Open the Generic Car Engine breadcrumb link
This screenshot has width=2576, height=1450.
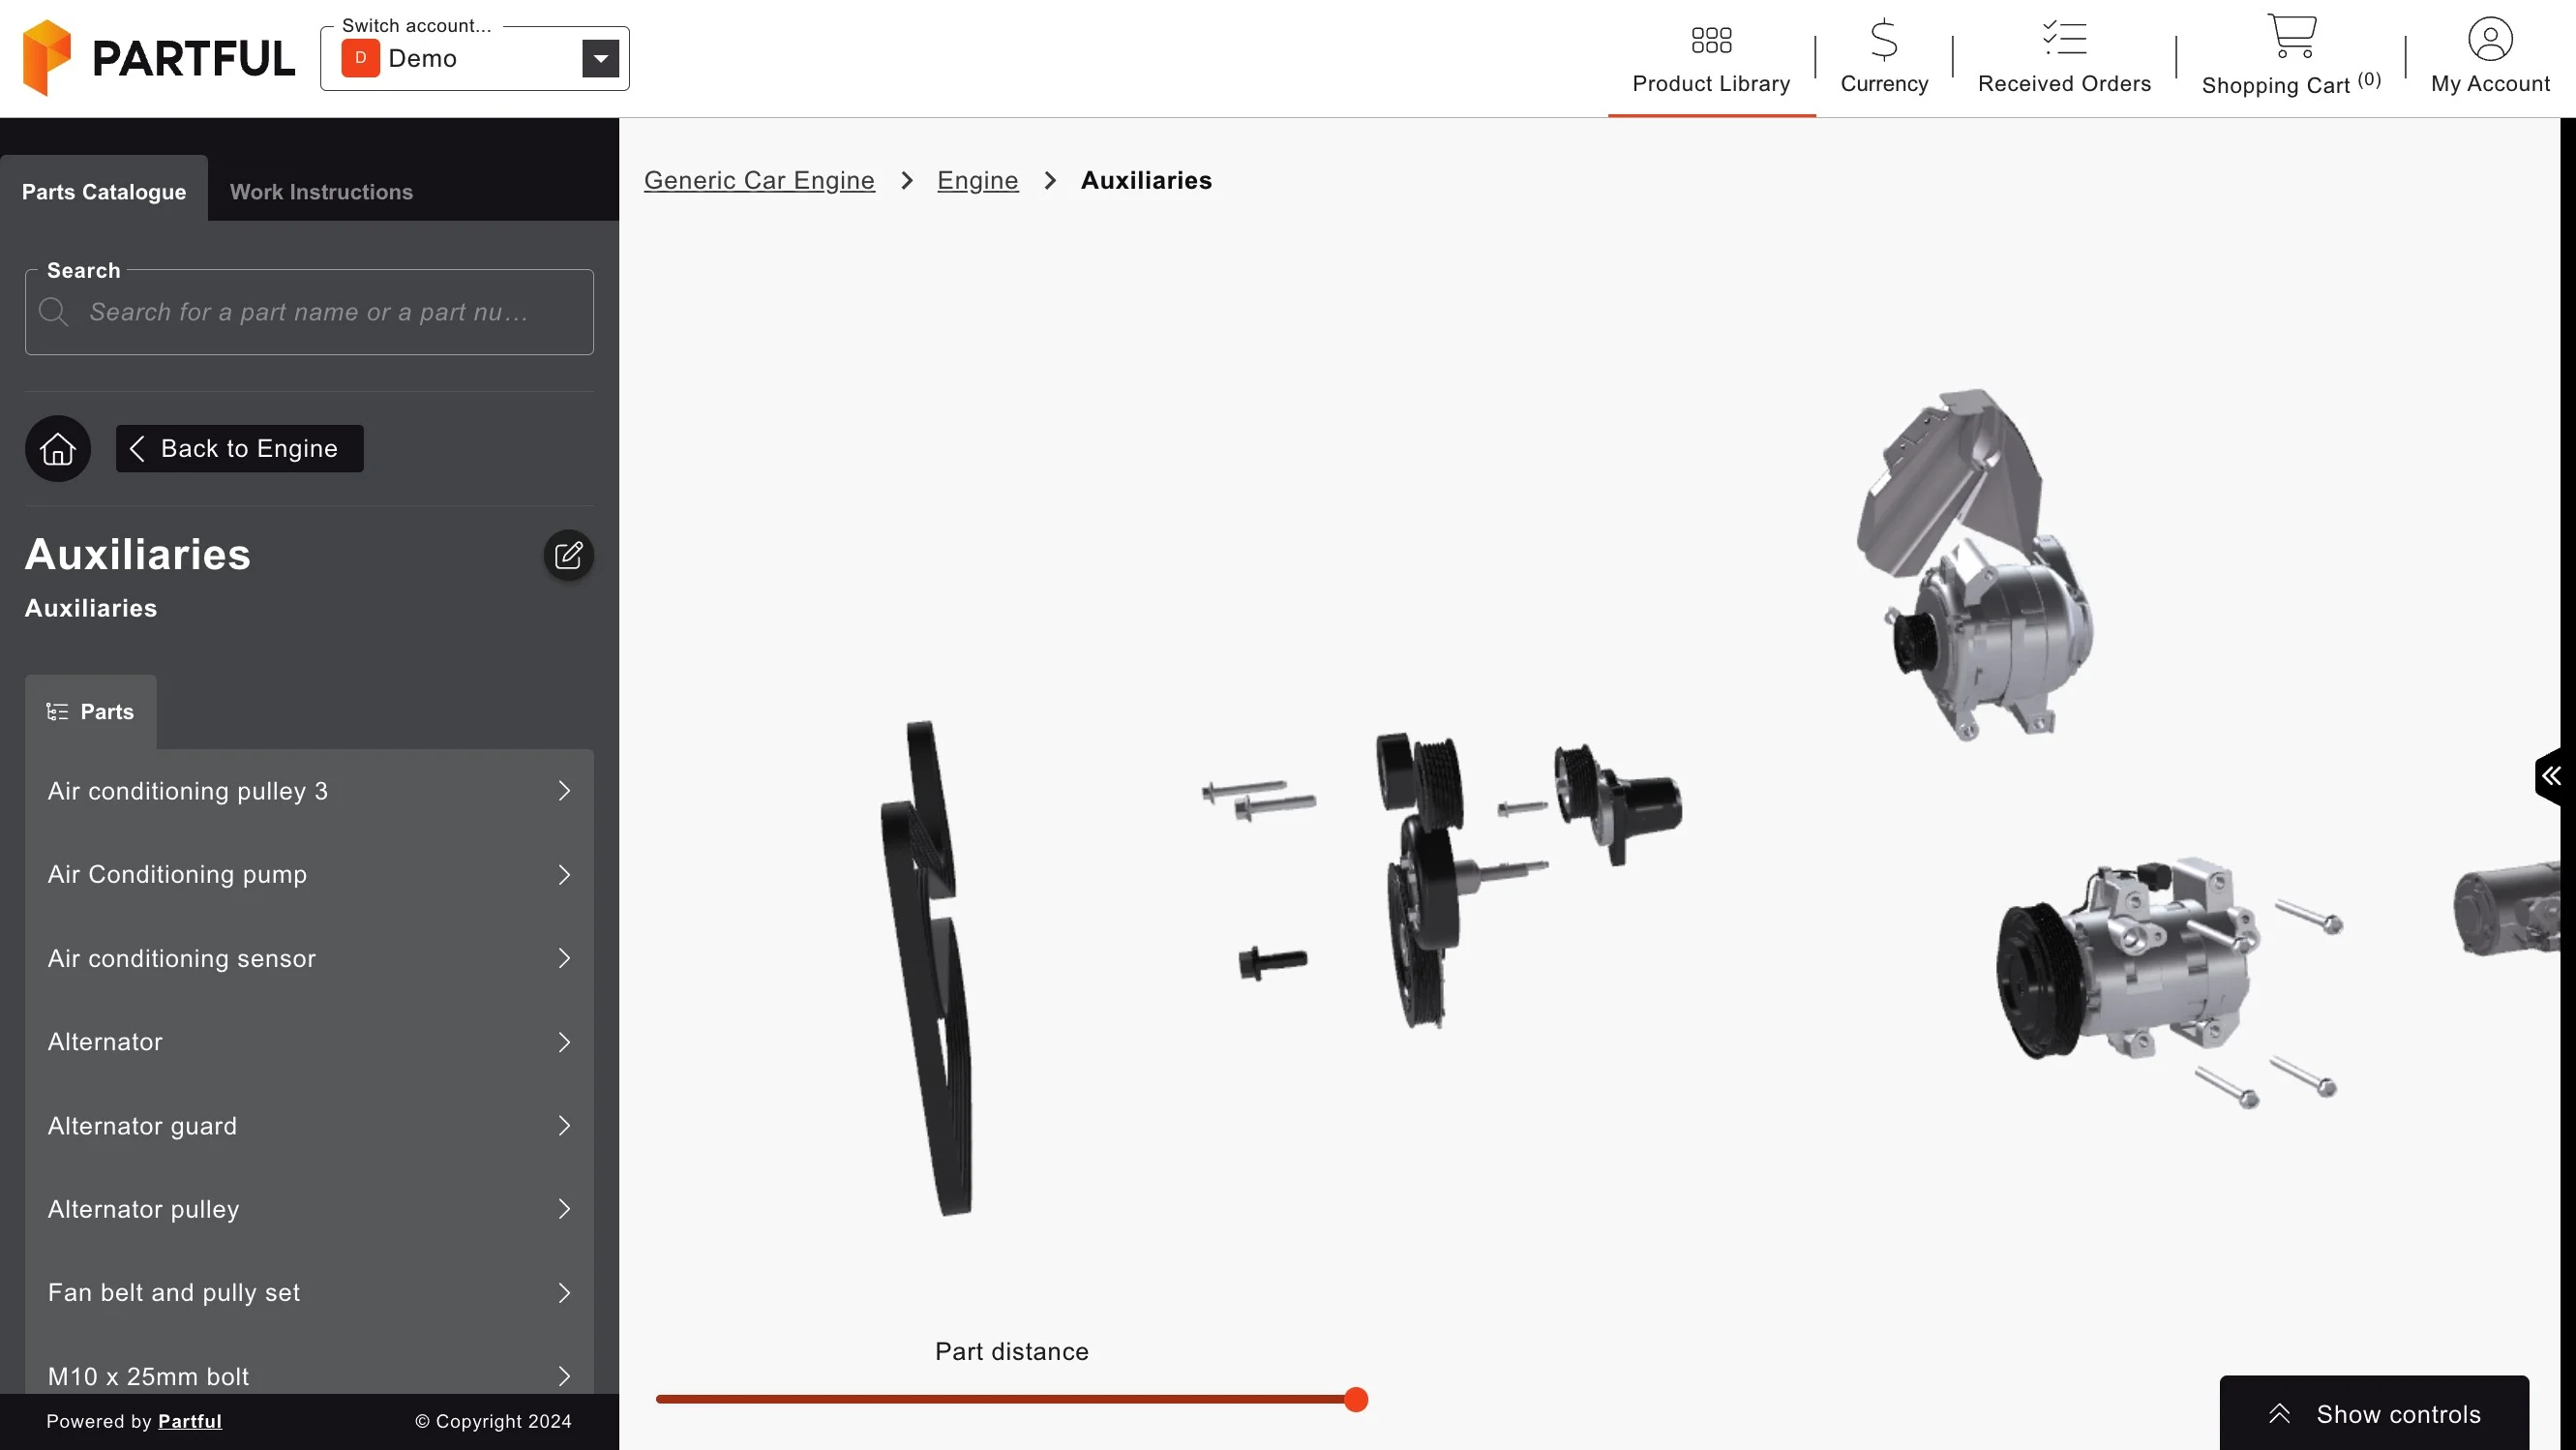[759, 180]
